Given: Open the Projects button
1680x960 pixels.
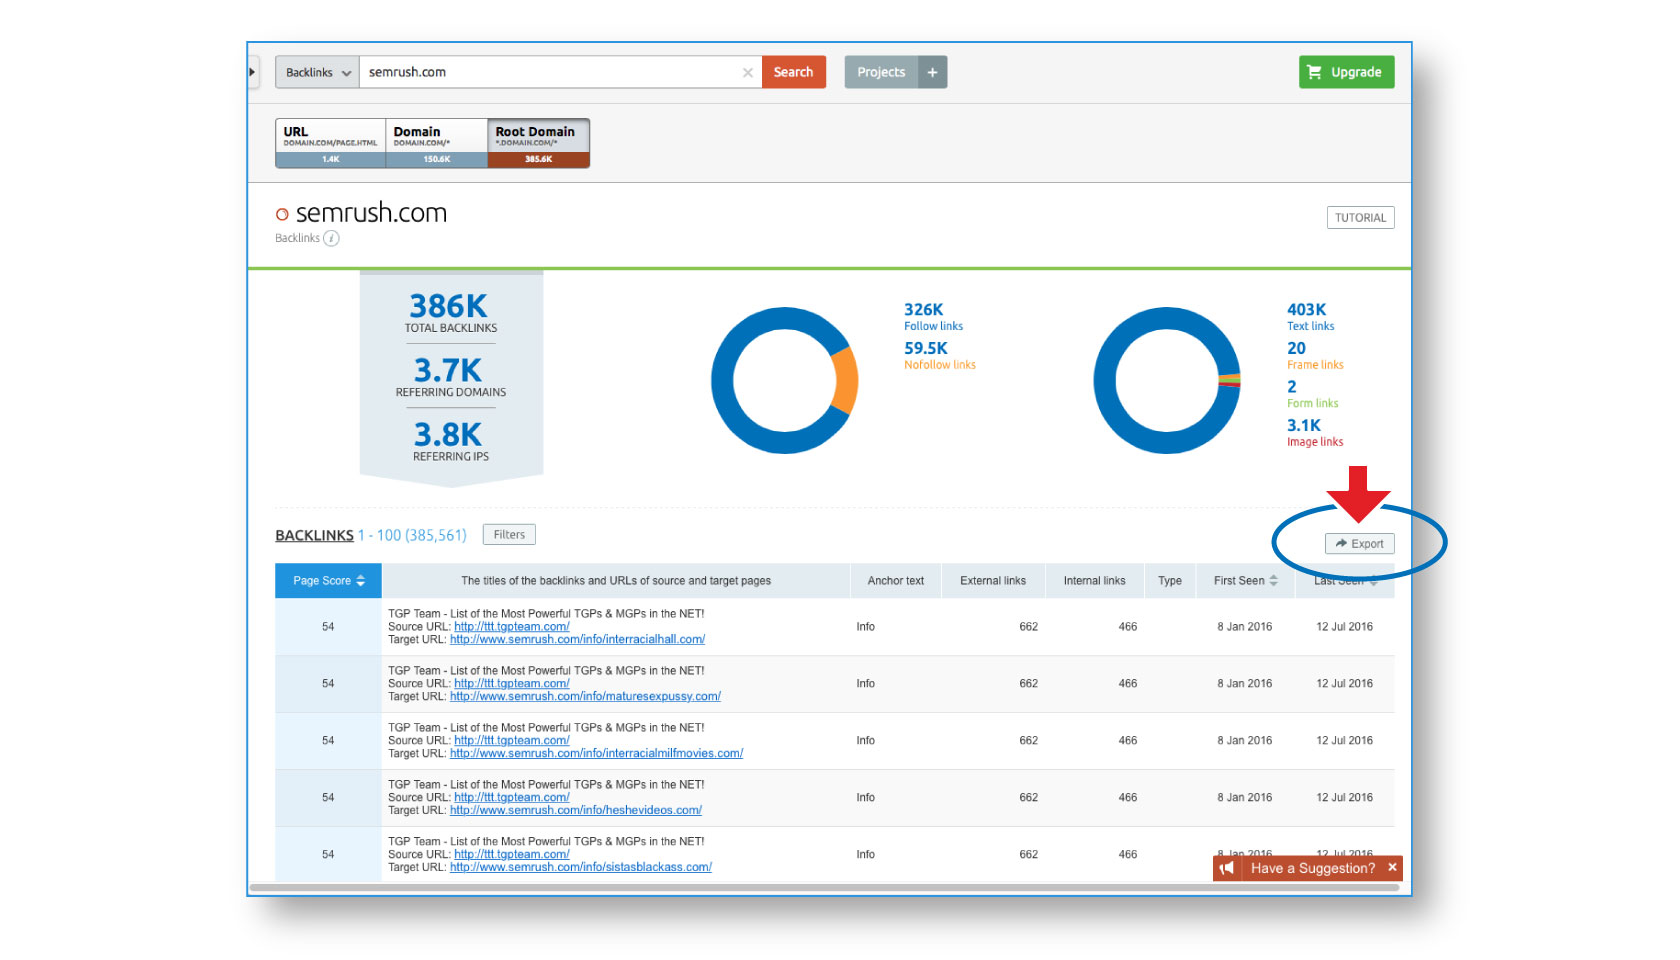Looking at the screenshot, I should point(881,72).
